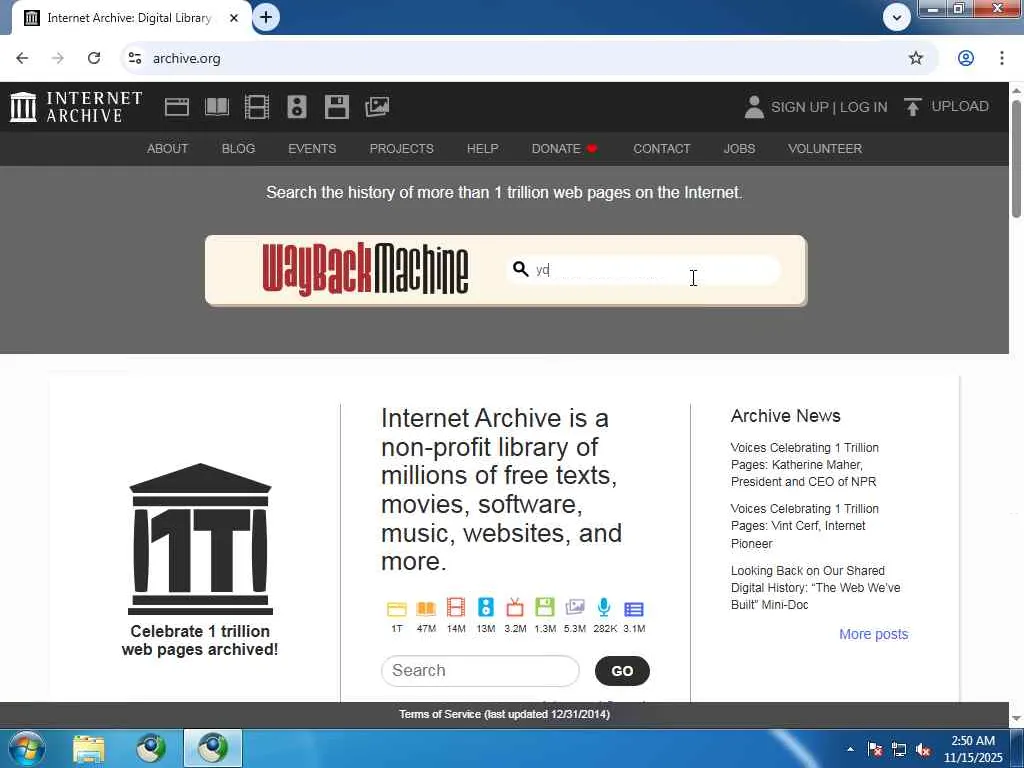Click the SIGN UP link
Viewport: 1024px width, 768px height.
799,107
